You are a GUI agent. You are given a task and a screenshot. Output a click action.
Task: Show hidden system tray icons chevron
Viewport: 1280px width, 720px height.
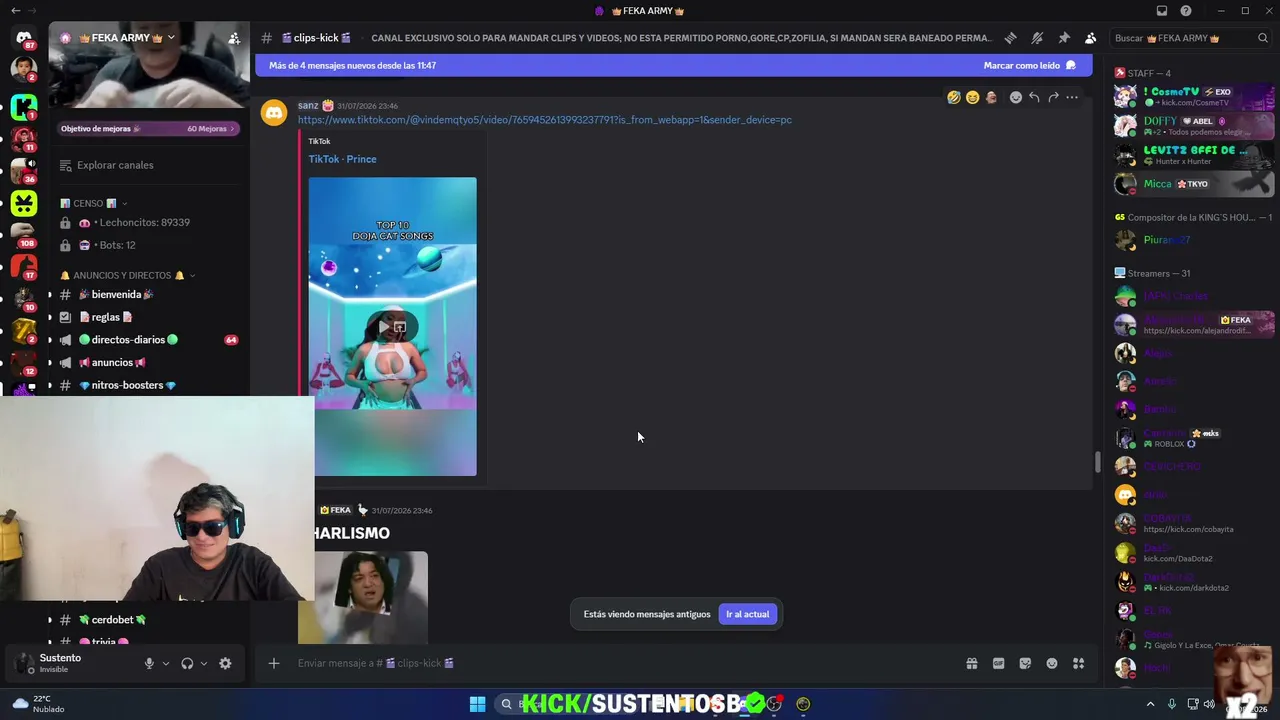pyautogui.click(x=1150, y=704)
